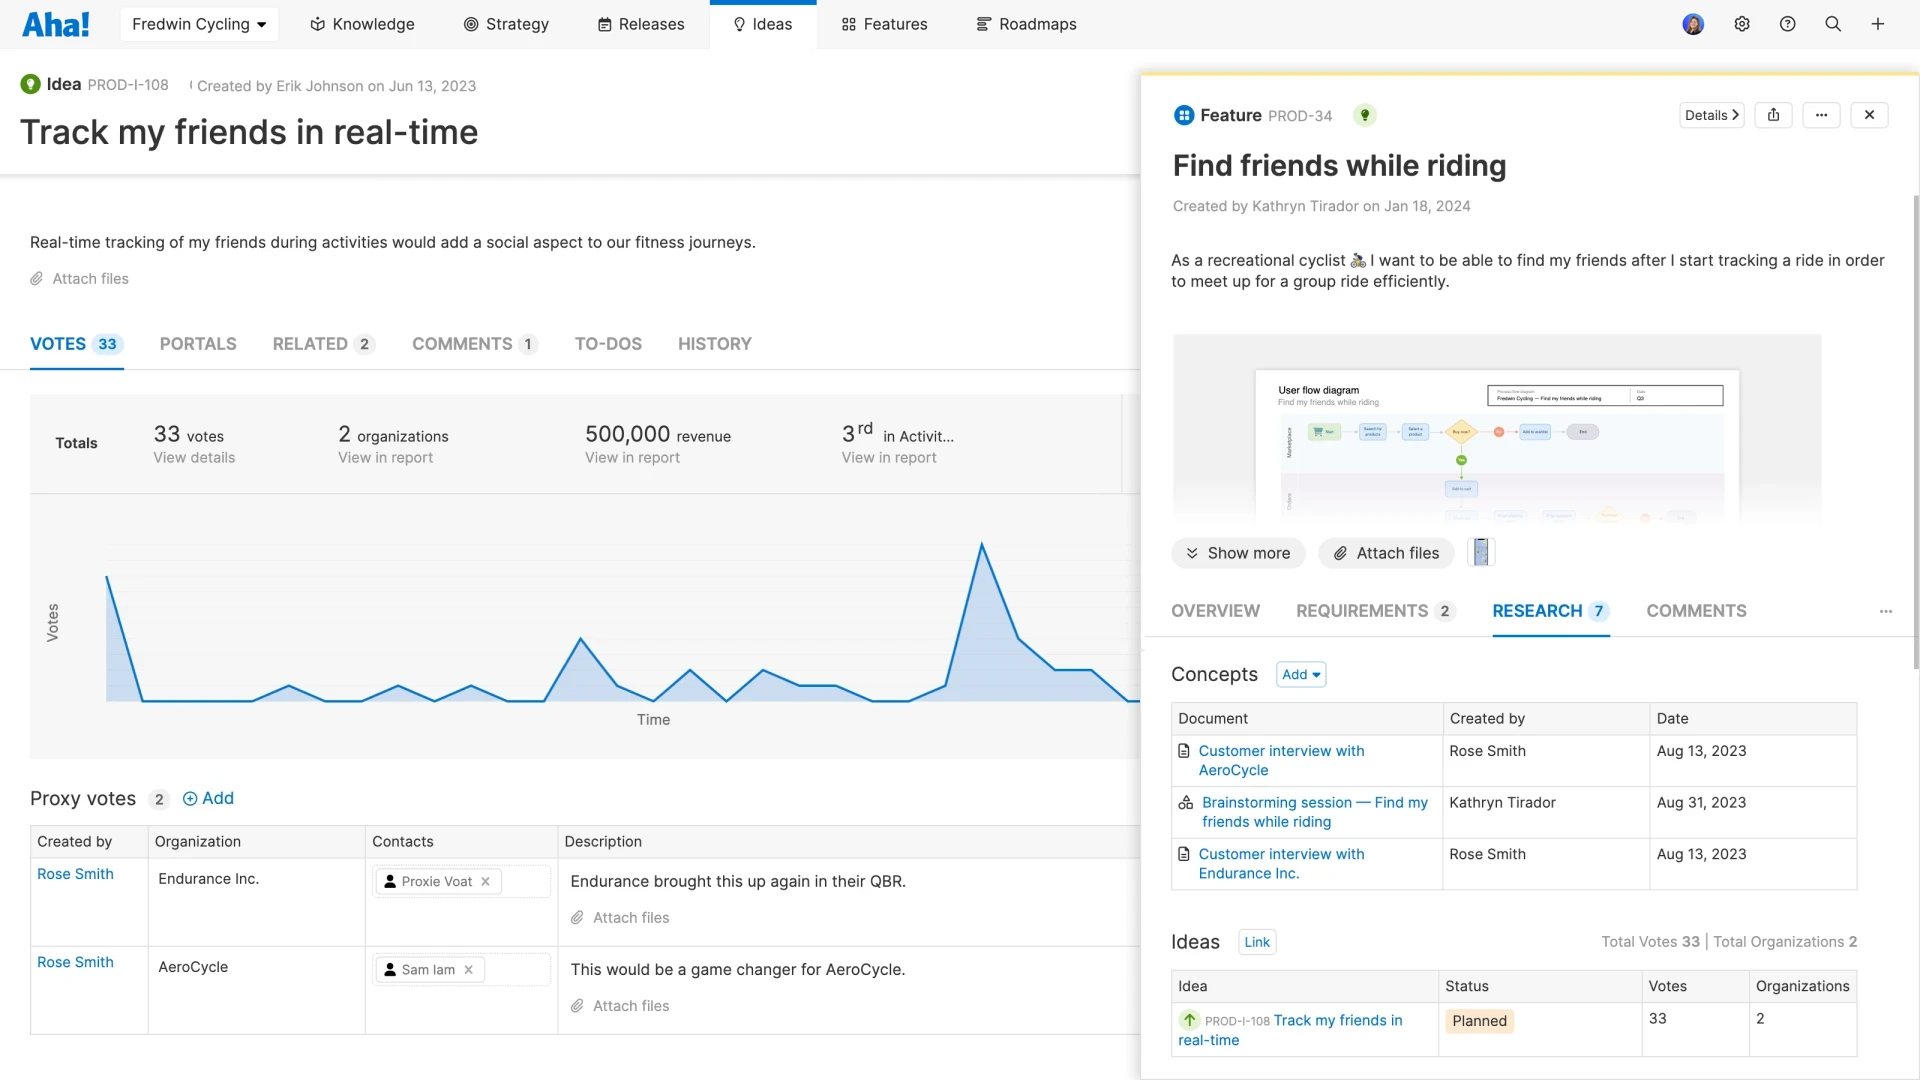The image size is (1920, 1080).
Task: Open the settings gear icon
Action: 1742,24
